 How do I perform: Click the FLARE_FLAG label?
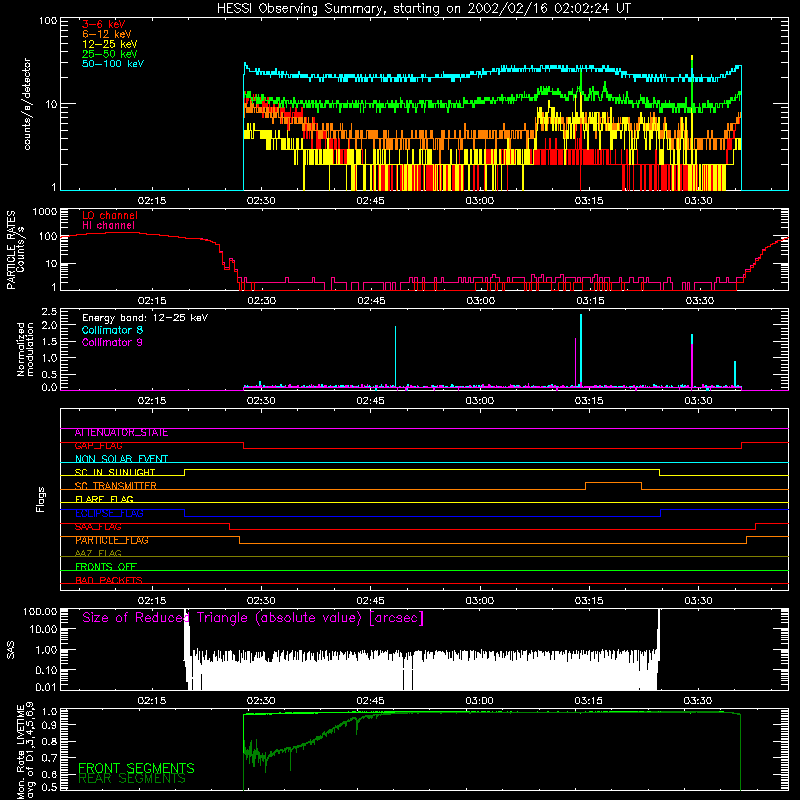tap(104, 499)
